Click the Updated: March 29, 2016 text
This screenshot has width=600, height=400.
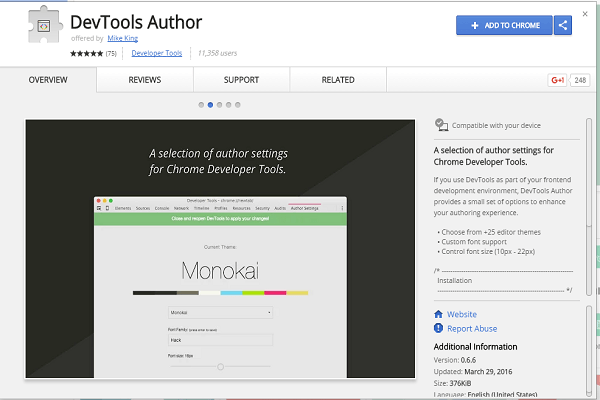(x=473, y=371)
